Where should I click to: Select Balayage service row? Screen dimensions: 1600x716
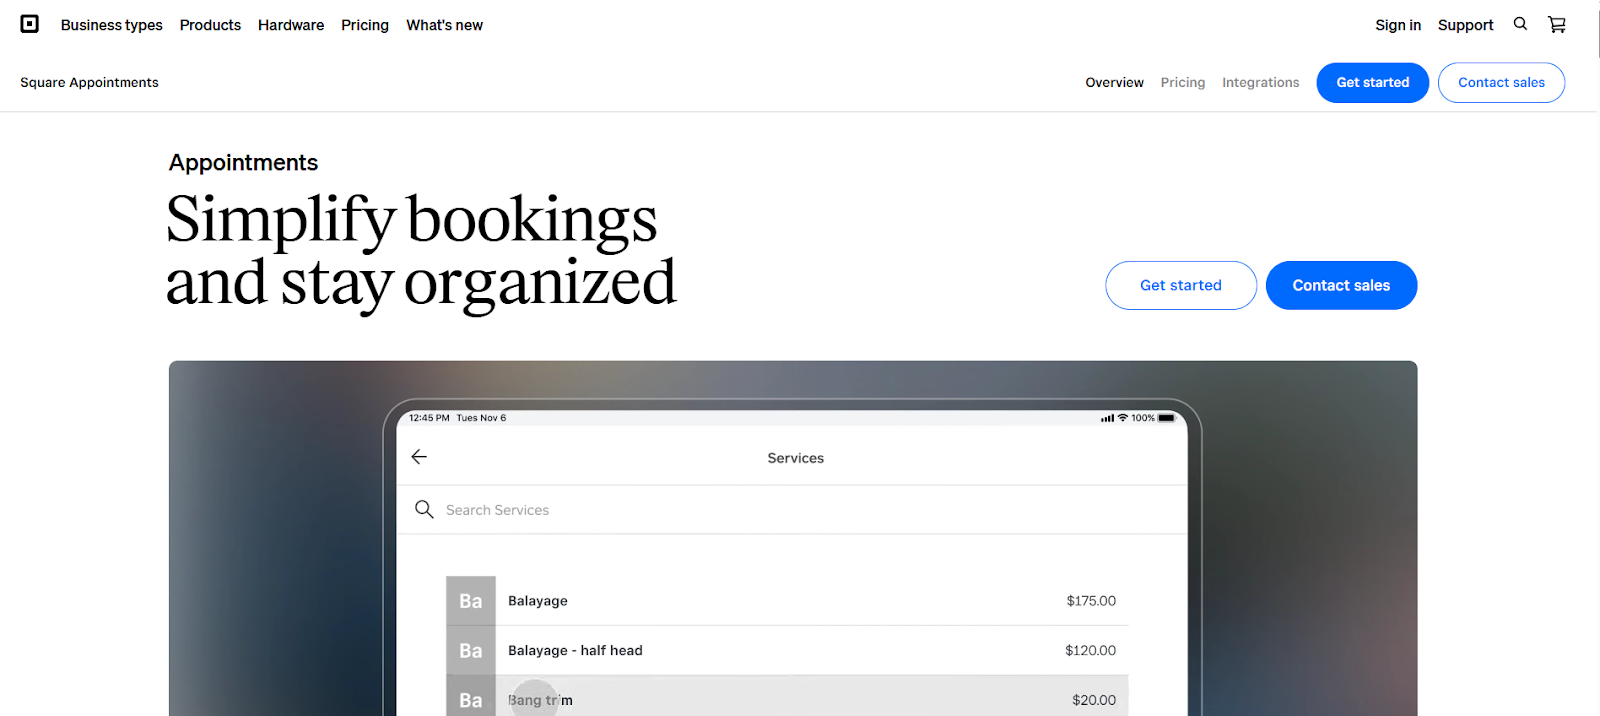tap(787, 601)
